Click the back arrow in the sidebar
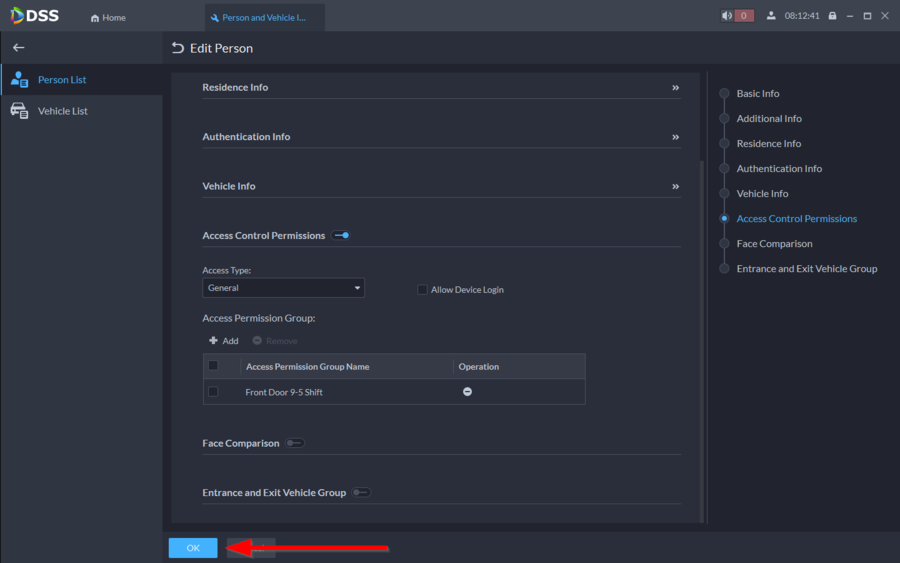 coord(18,48)
